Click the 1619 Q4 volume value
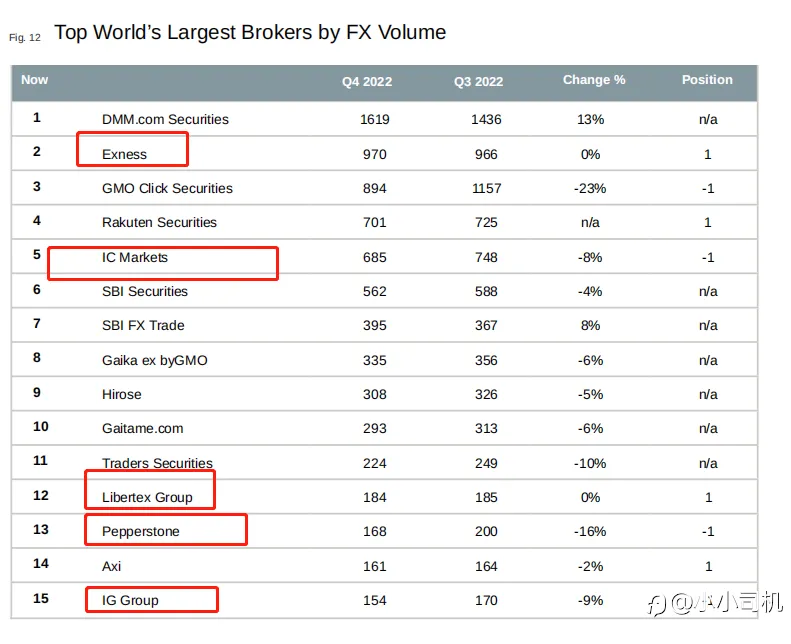 [x=375, y=119]
